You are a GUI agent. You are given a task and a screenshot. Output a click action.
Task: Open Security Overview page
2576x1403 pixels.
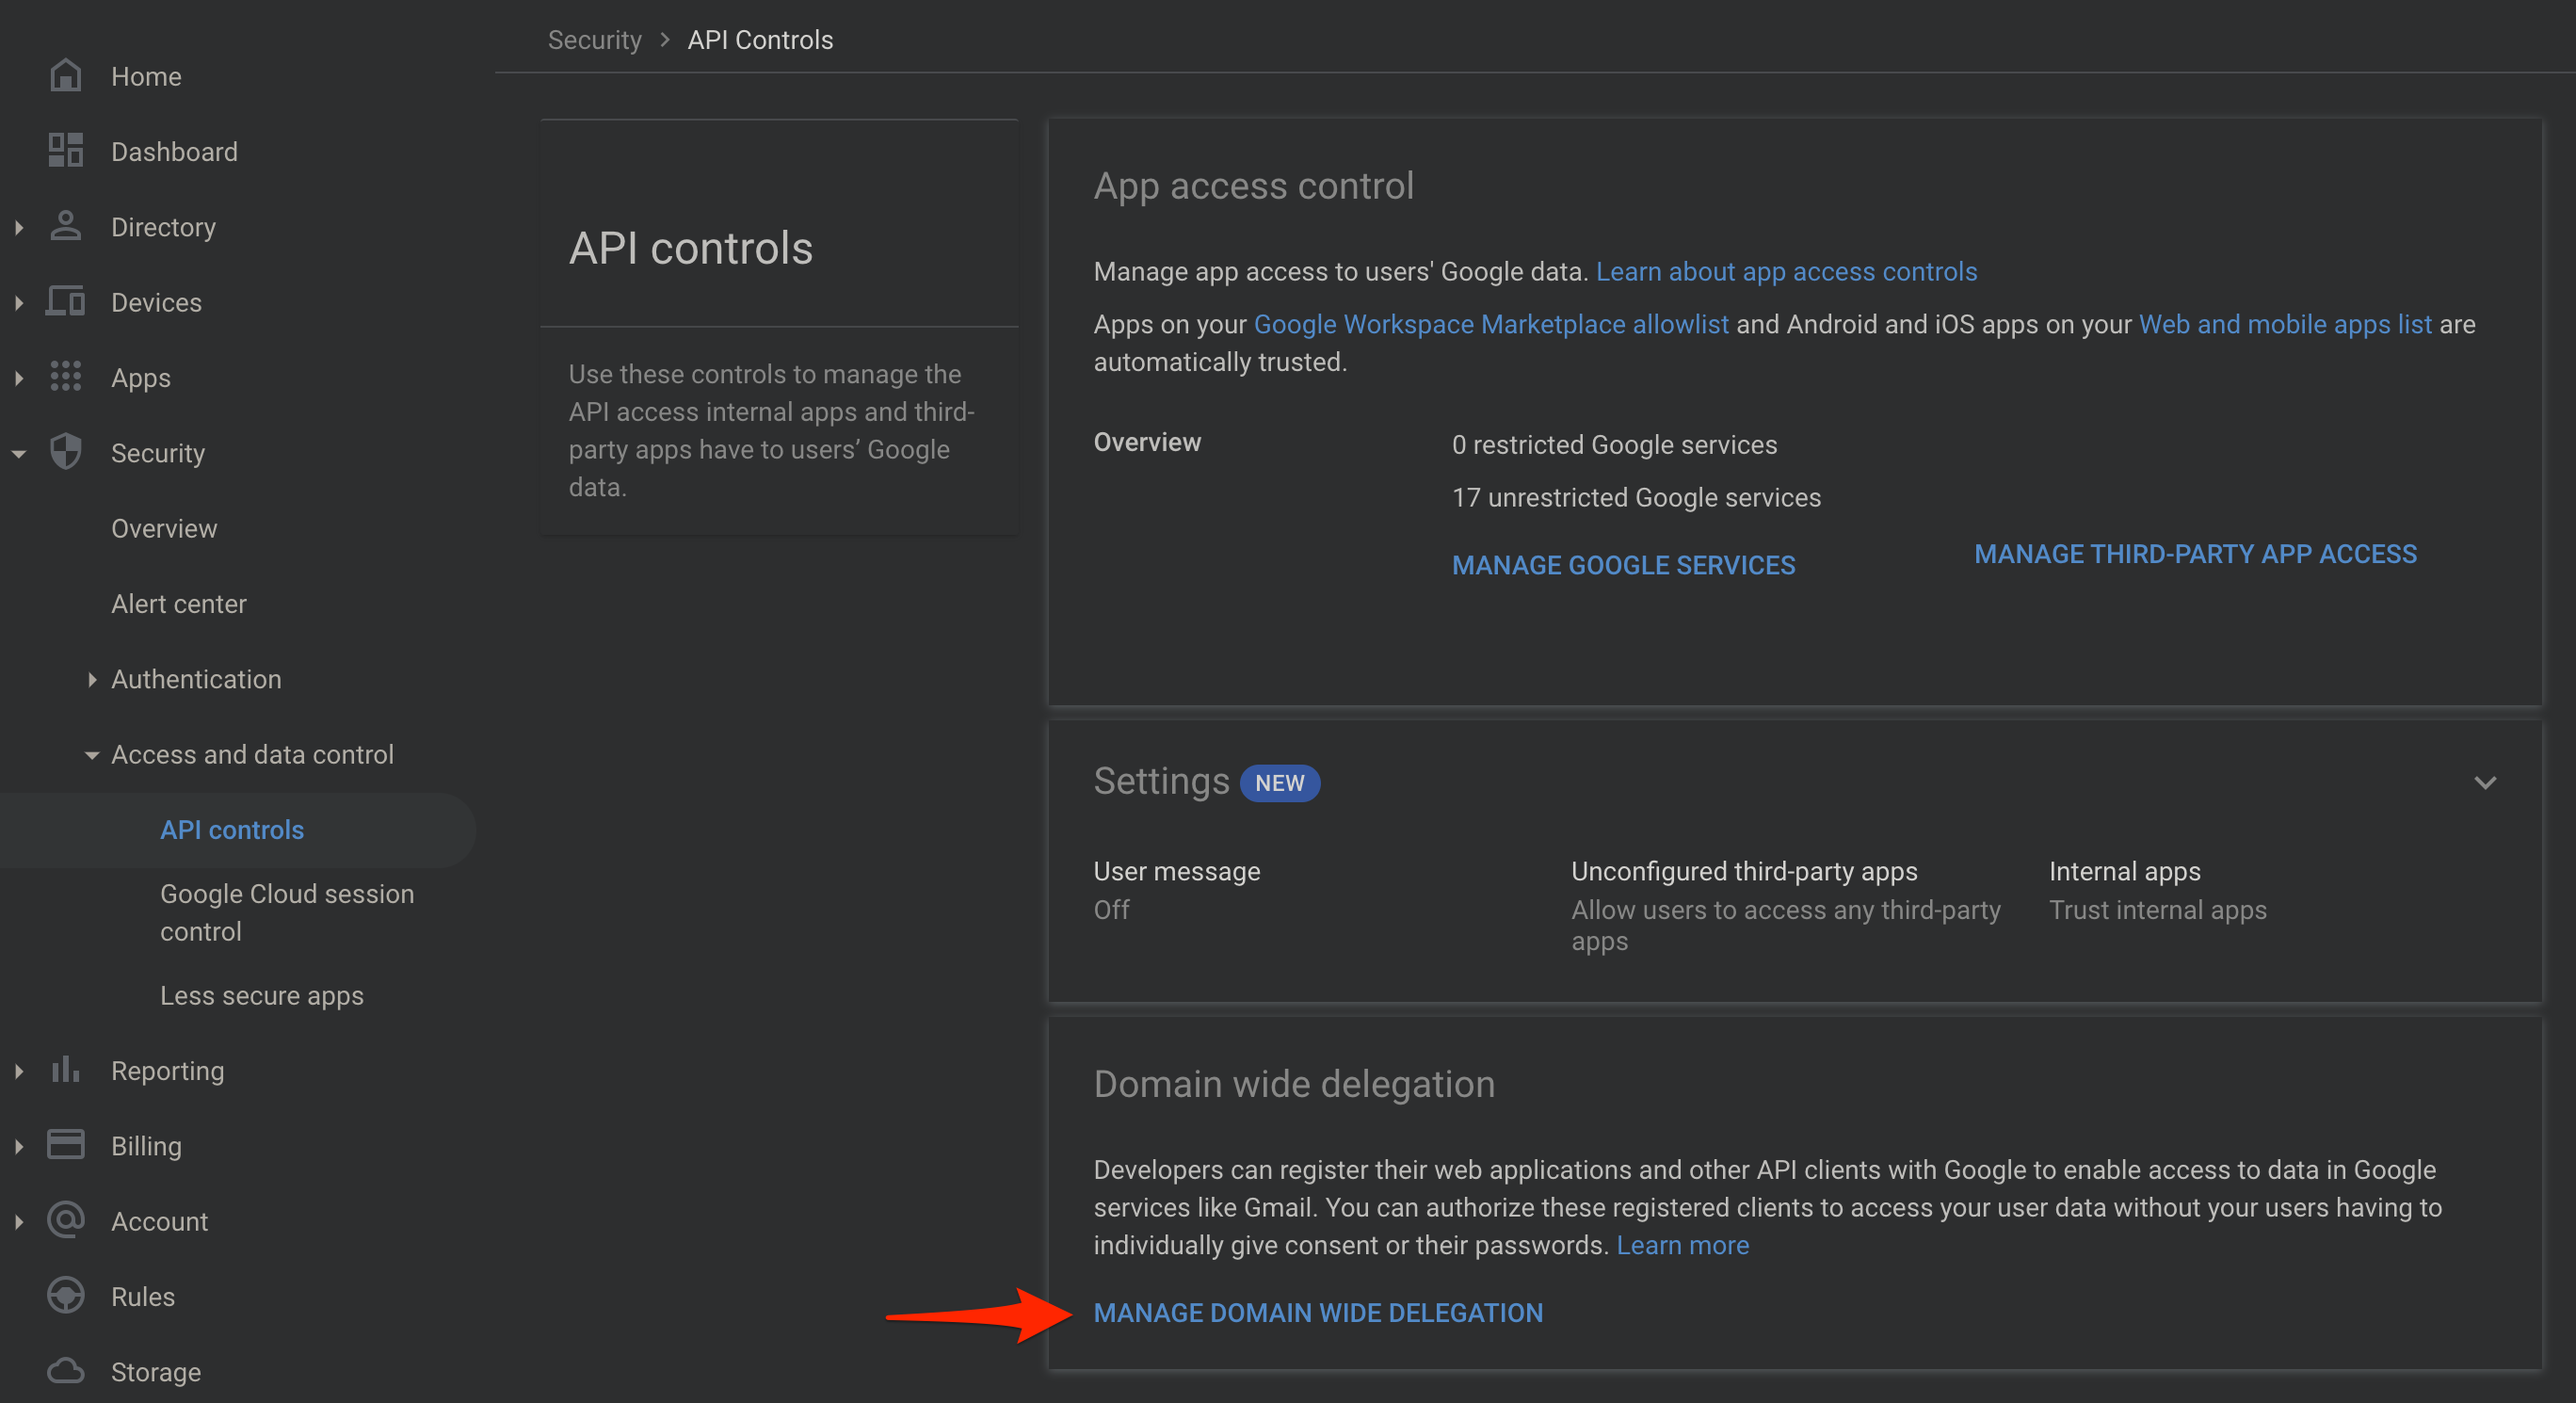[164, 529]
